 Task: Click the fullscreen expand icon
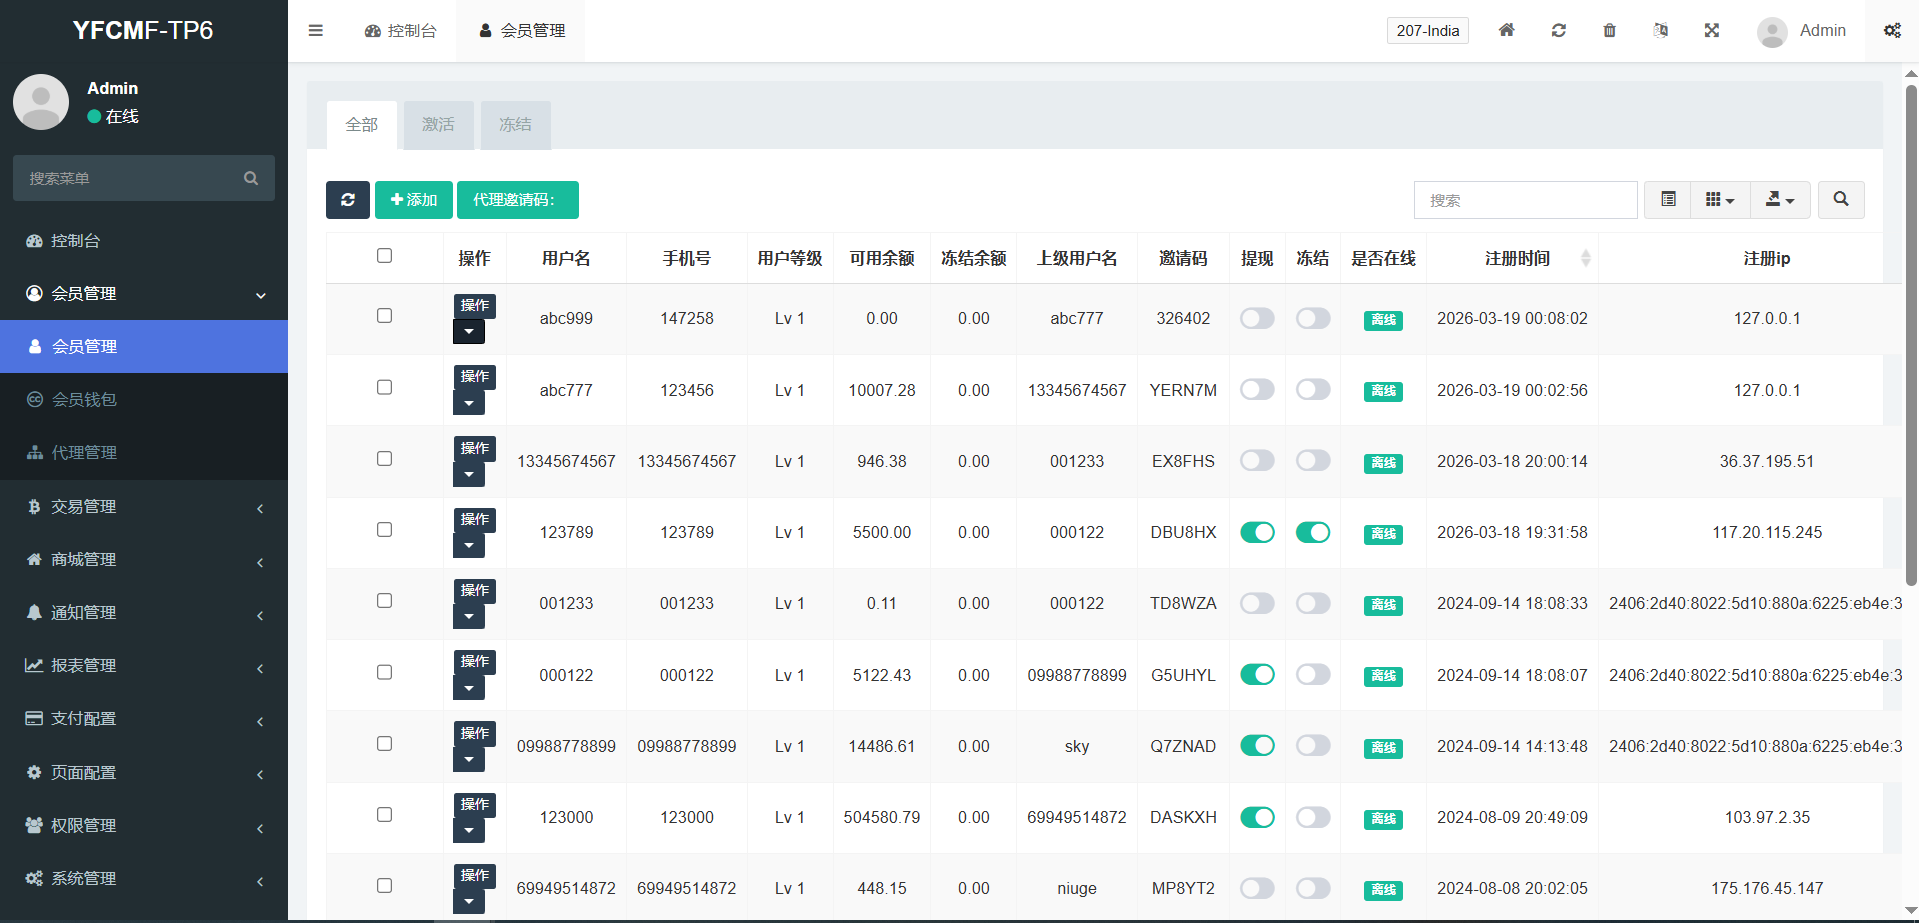tap(1711, 31)
